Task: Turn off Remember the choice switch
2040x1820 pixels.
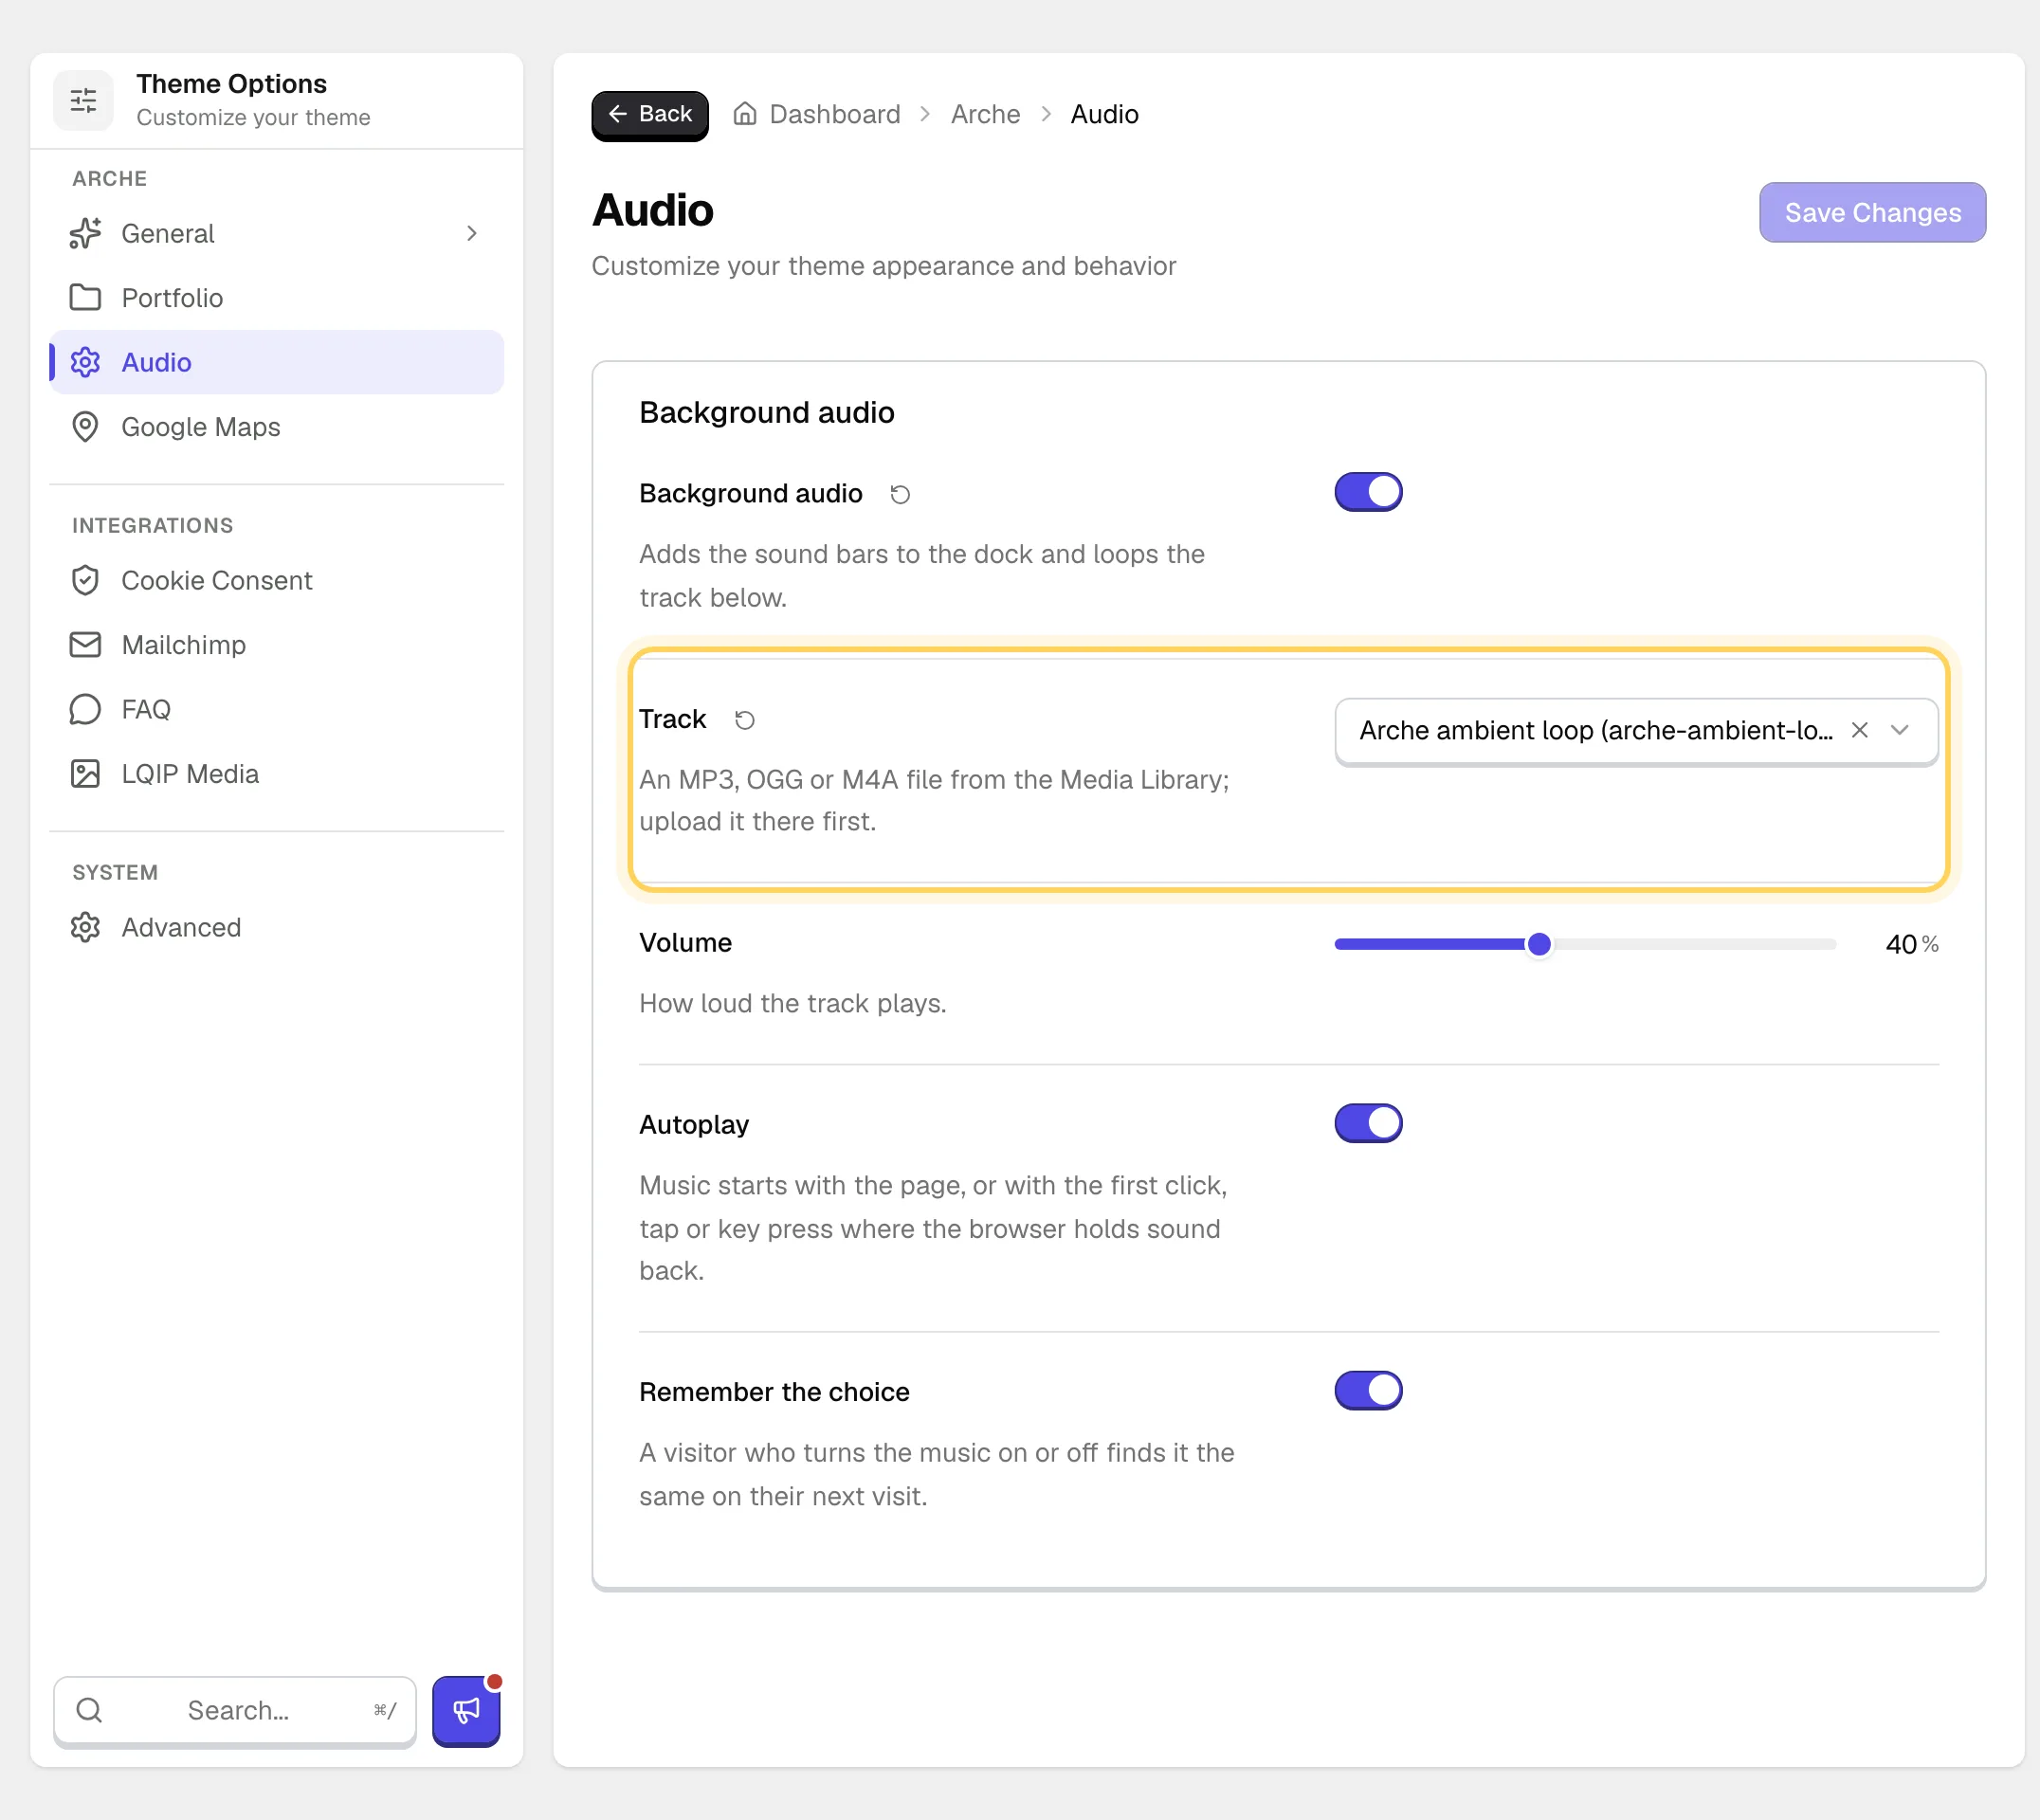Action: pos(1368,1390)
